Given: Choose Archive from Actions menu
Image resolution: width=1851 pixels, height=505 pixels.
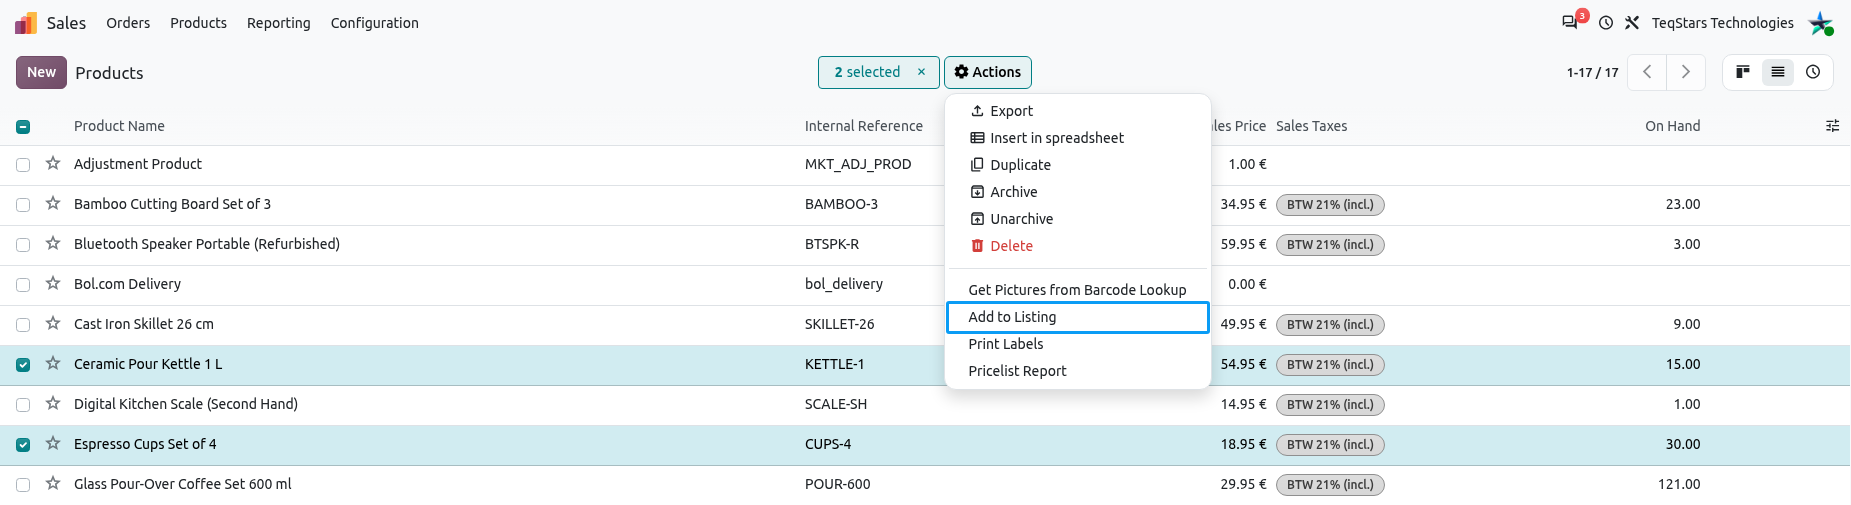Looking at the screenshot, I should [x=1078, y=192].
